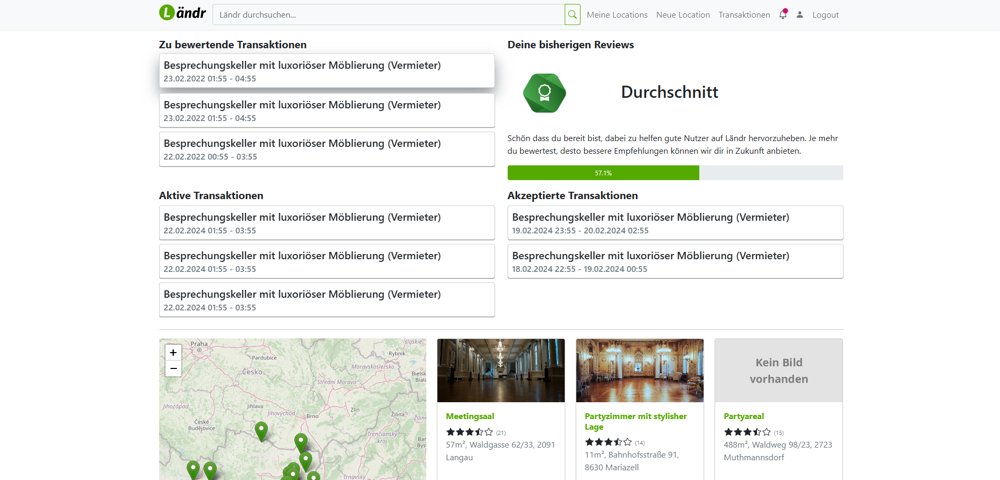Click the Partyzimmer ballroom photo

point(640,370)
